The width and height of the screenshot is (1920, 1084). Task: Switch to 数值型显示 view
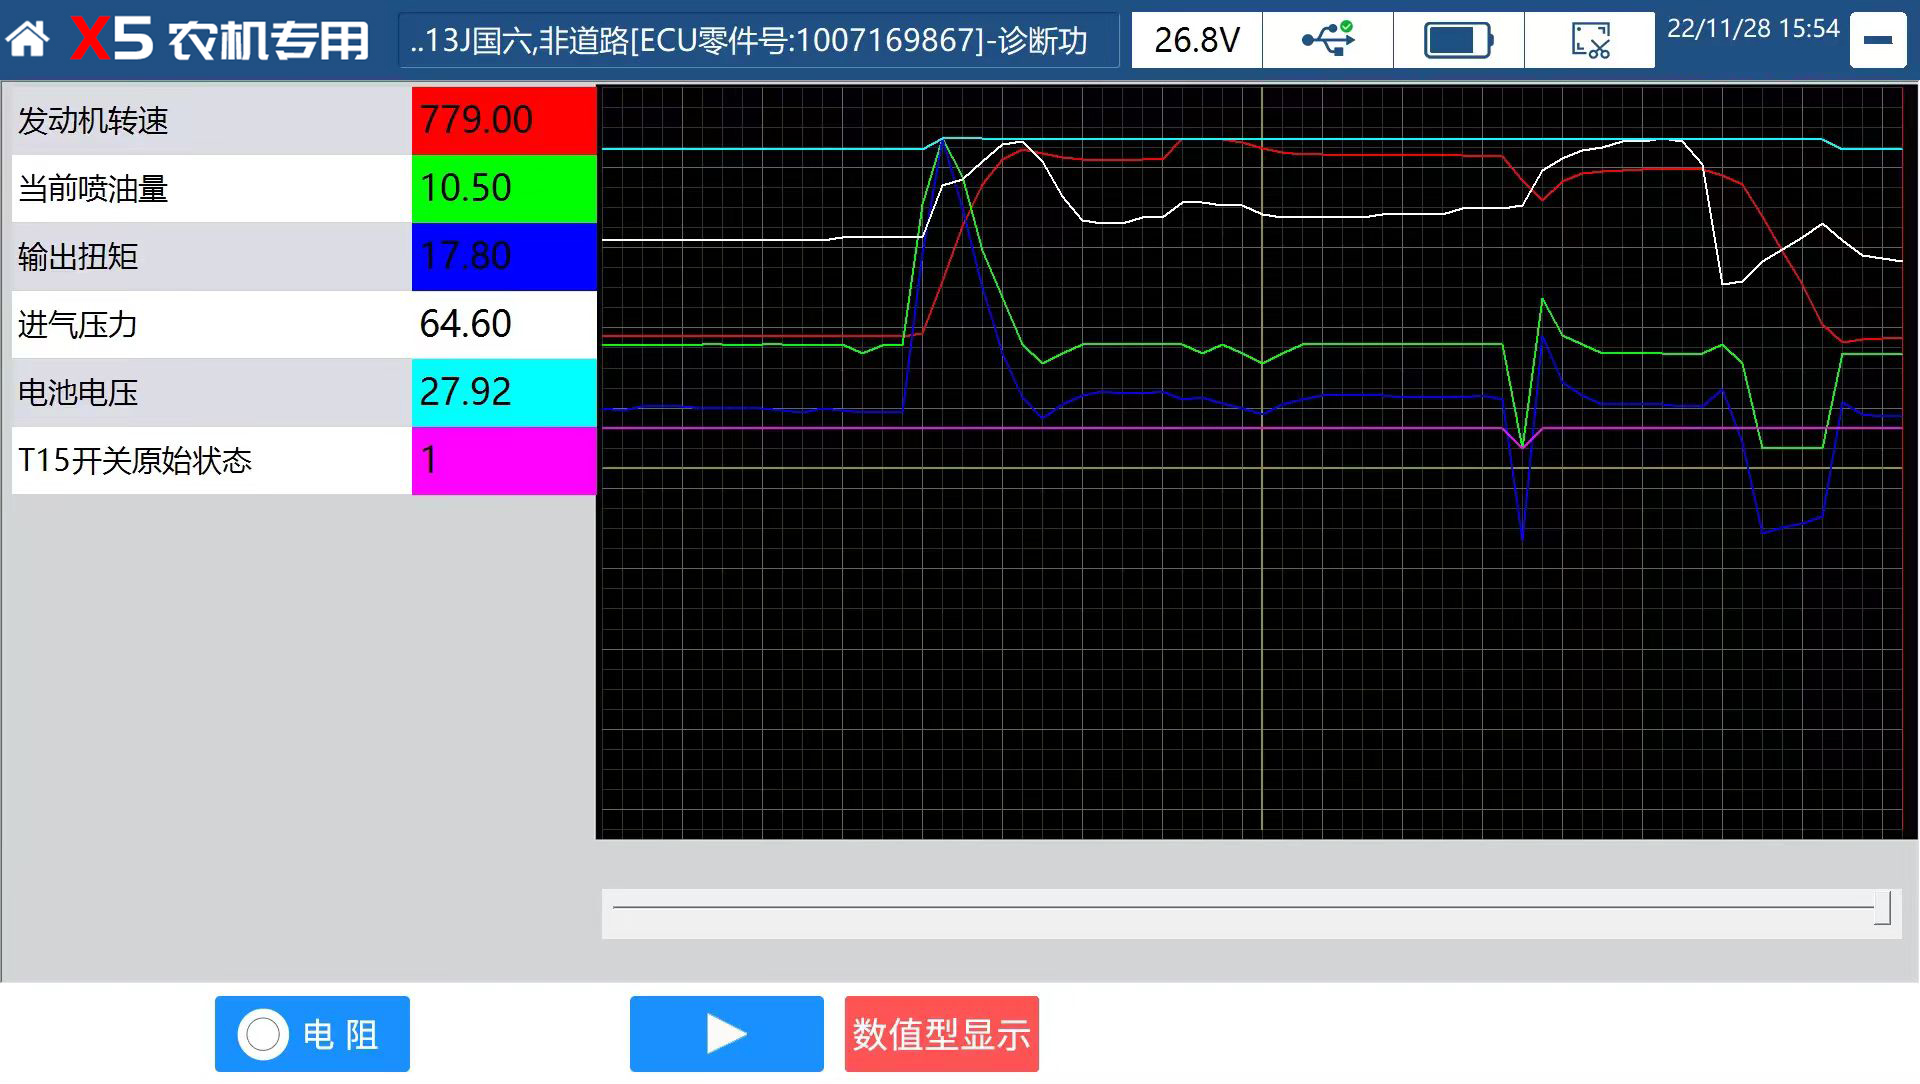[942, 1034]
